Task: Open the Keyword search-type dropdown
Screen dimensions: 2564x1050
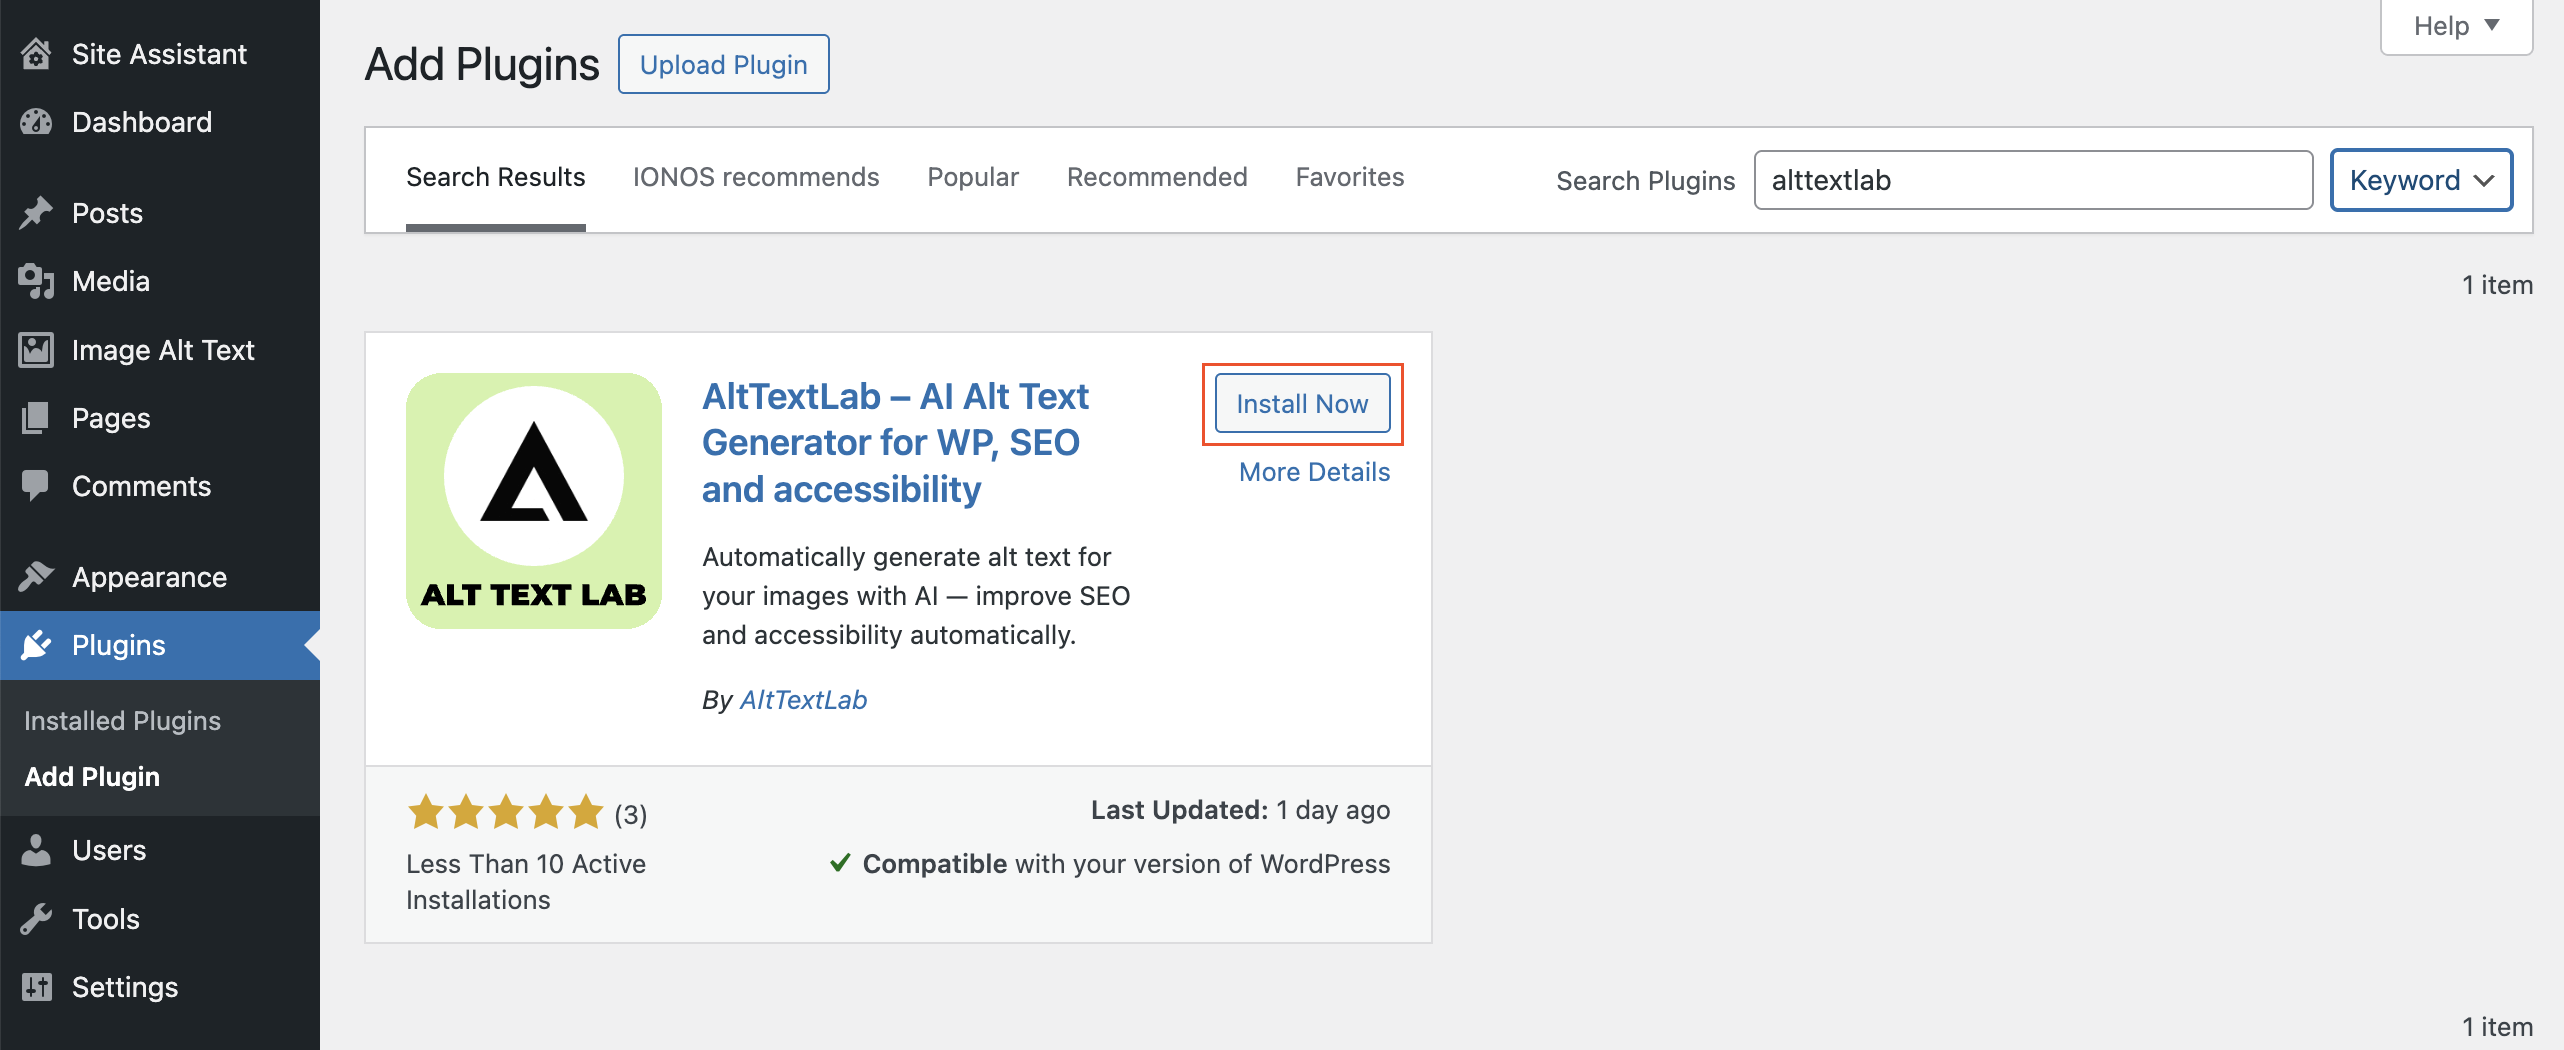Action: click(2421, 180)
